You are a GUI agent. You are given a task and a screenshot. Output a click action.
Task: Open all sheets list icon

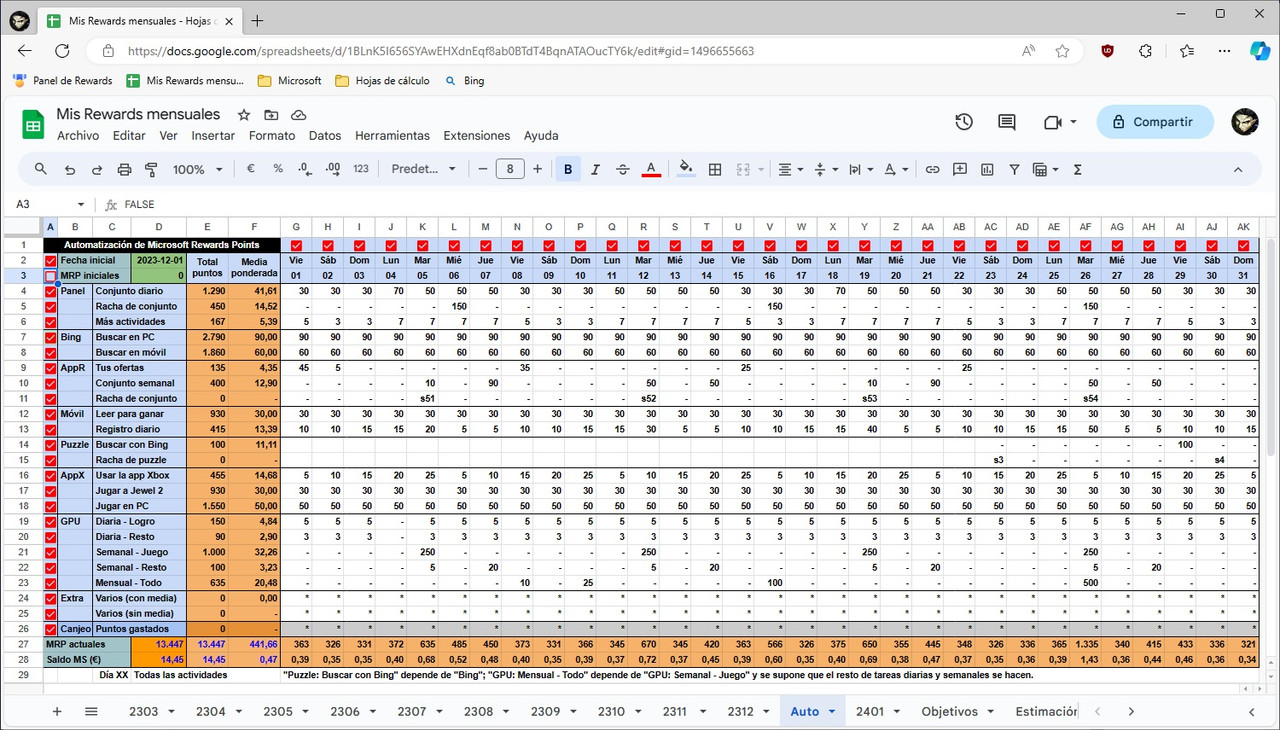coord(91,712)
